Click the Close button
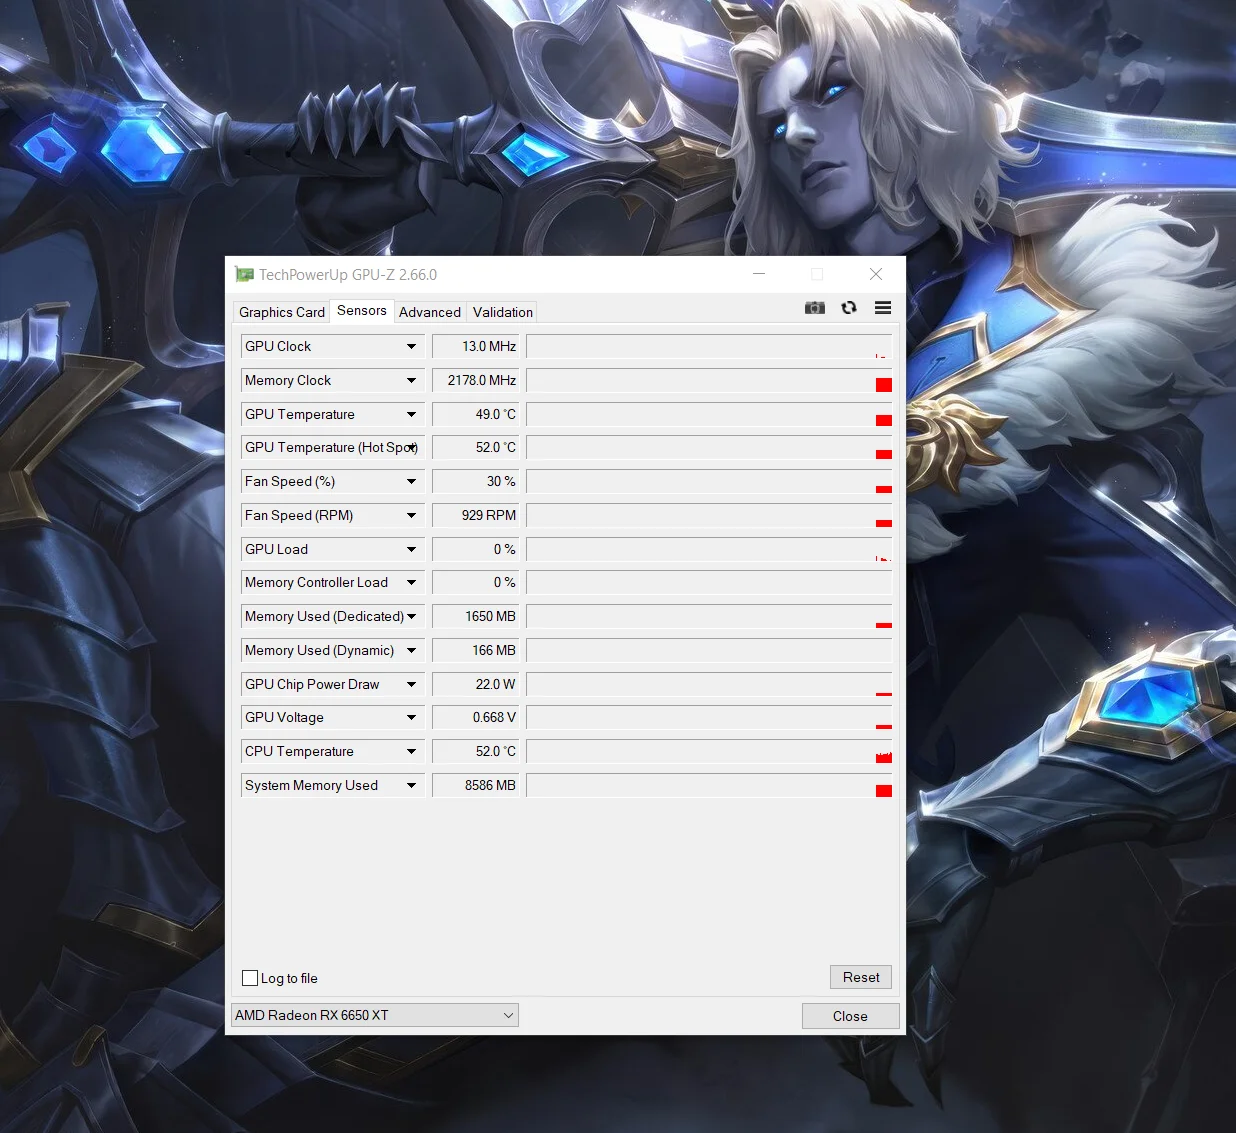The image size is (1236, 1133). tap(850, 1016)
